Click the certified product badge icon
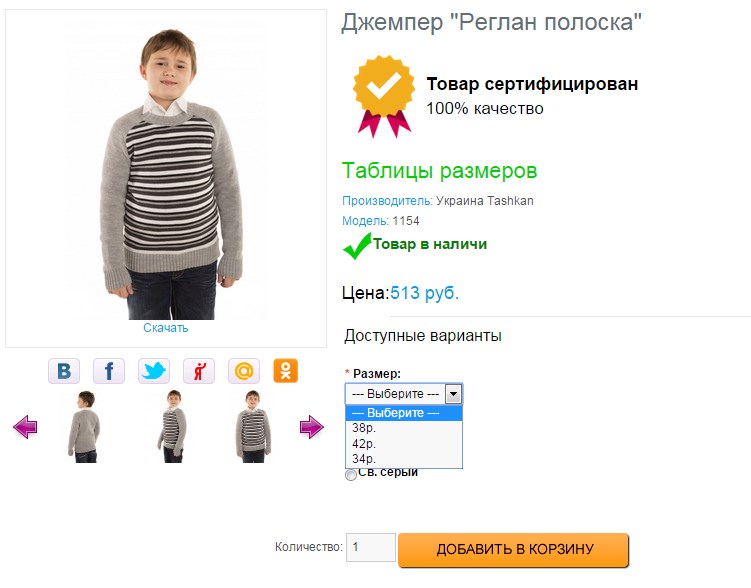 point(383,94)
